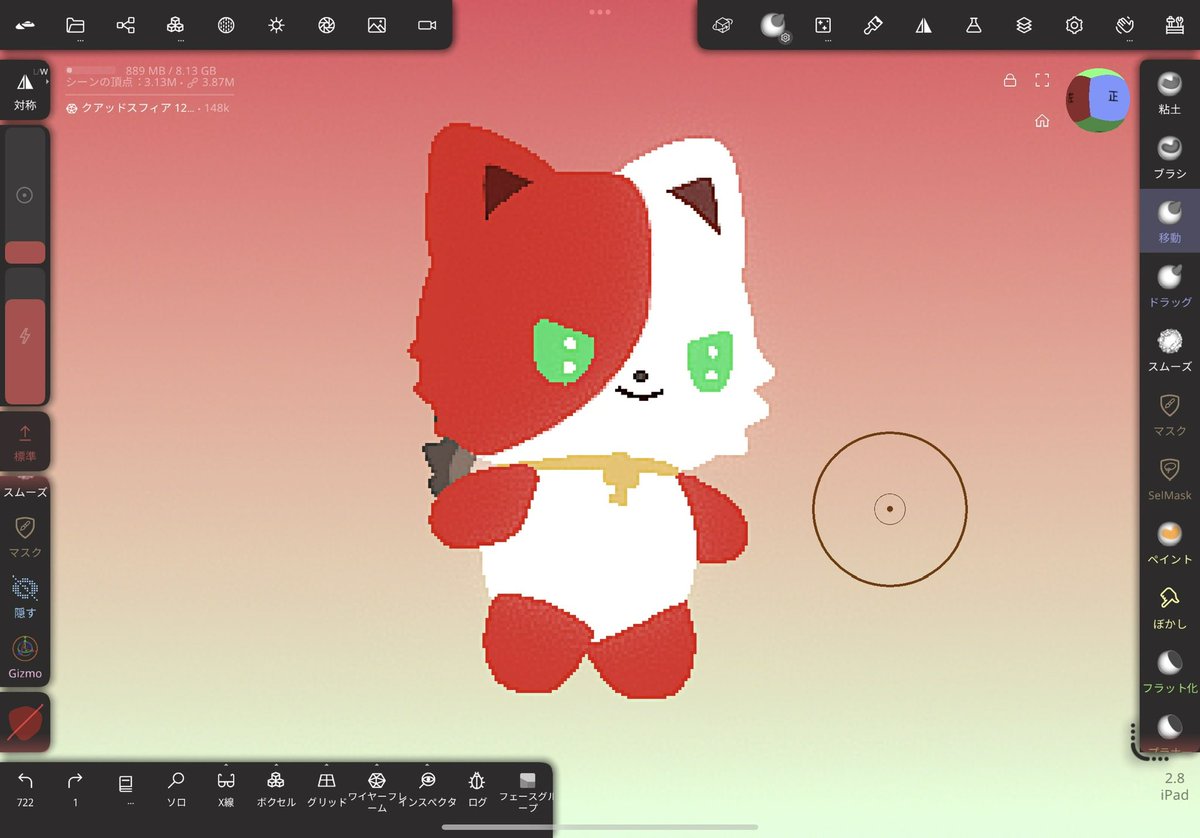Screen dimensions: 1200x838
Task: Open the files folder menu
Action: point(75,25)
